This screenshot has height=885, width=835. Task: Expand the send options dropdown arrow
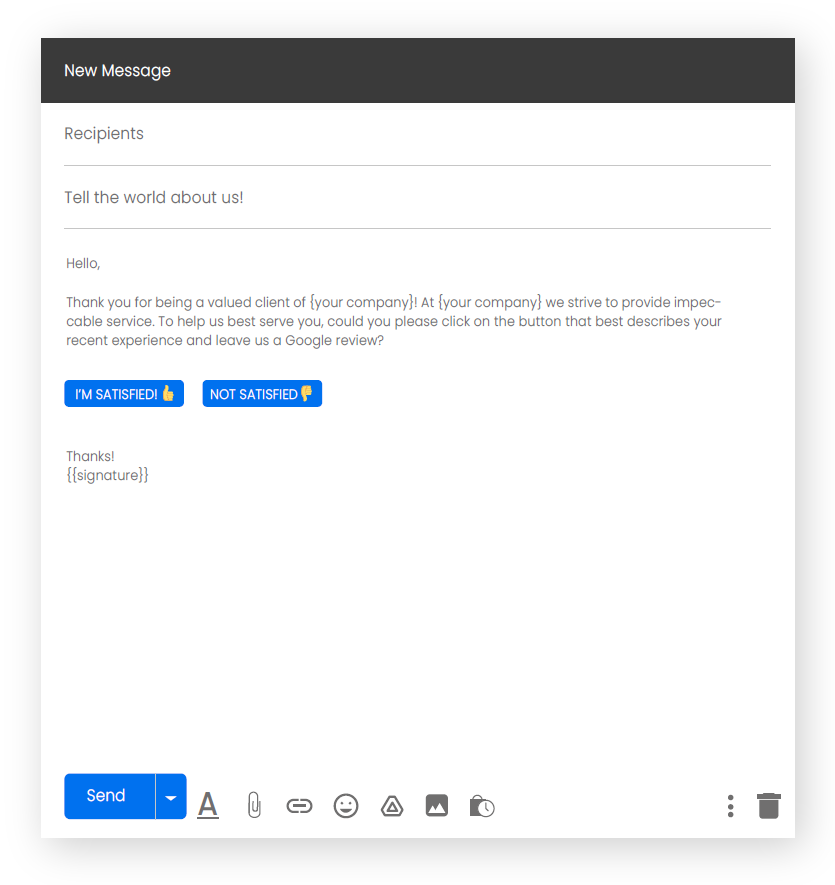pyautogui.click(x=171, y=796)
